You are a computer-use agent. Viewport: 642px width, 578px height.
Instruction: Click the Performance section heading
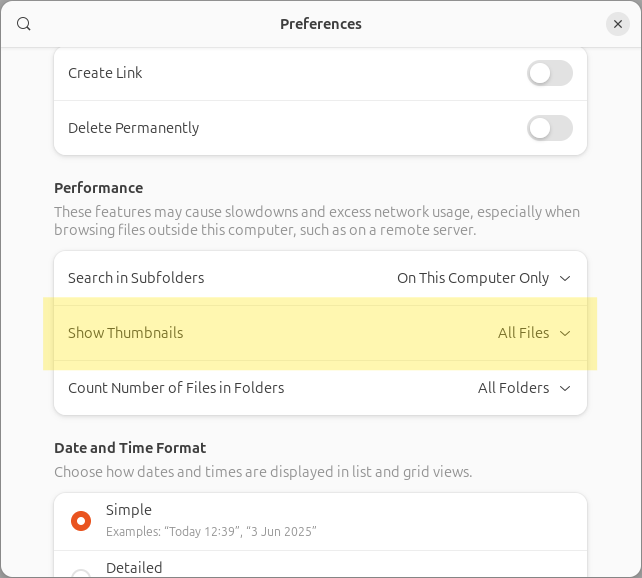pyautogui.click(x=98, y=188)
